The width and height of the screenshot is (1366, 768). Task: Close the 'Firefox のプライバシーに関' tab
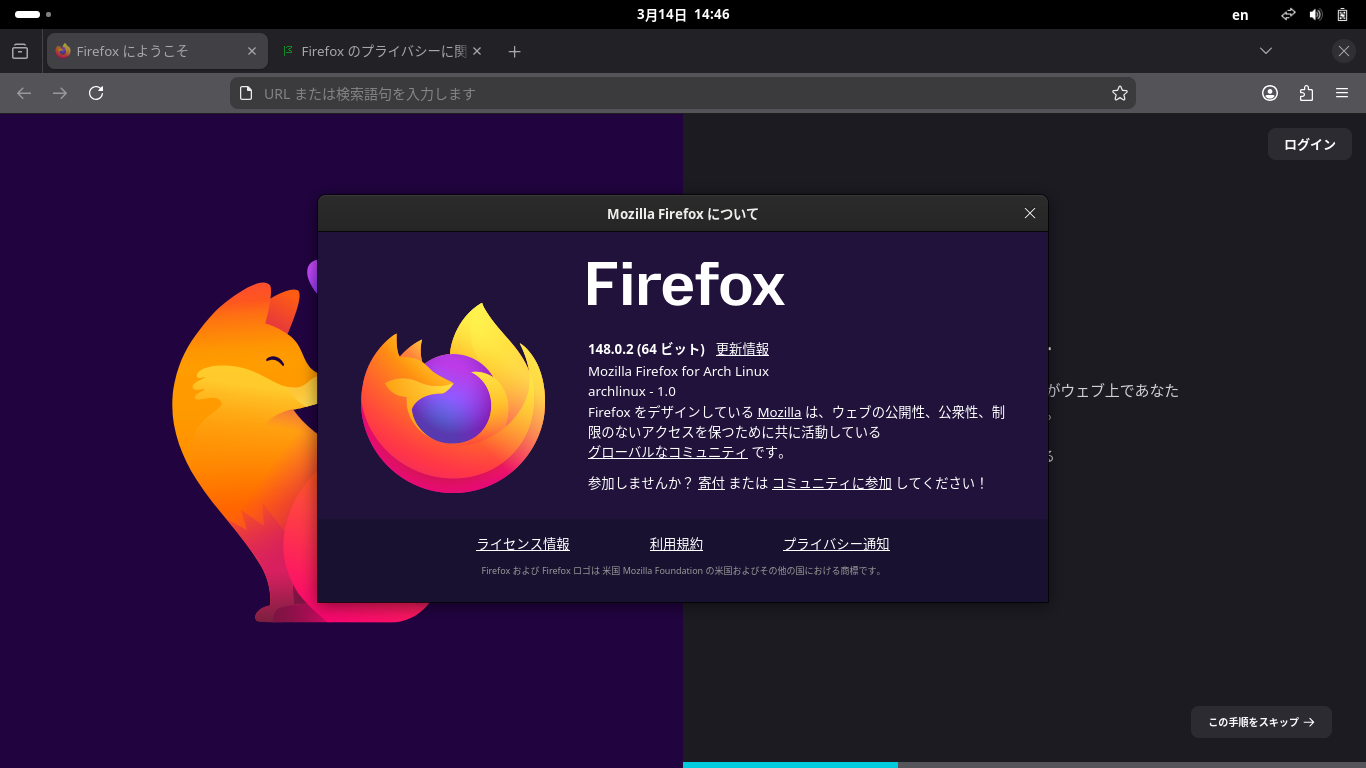coord(477,51)
